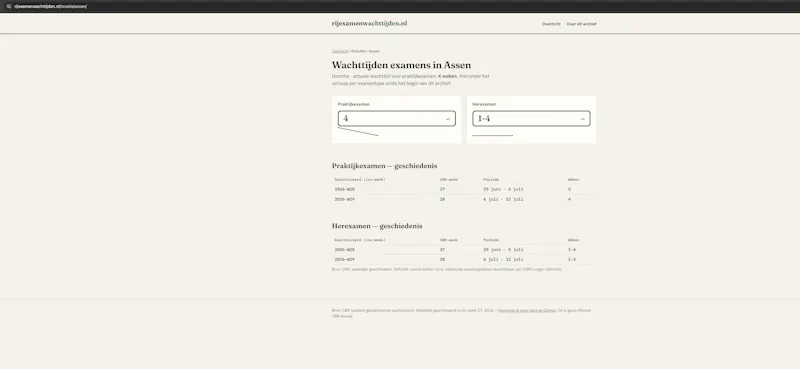800x369 pixels.
Task: Click the Praktijkexamen trend sparkline
Action: [358, 132]
